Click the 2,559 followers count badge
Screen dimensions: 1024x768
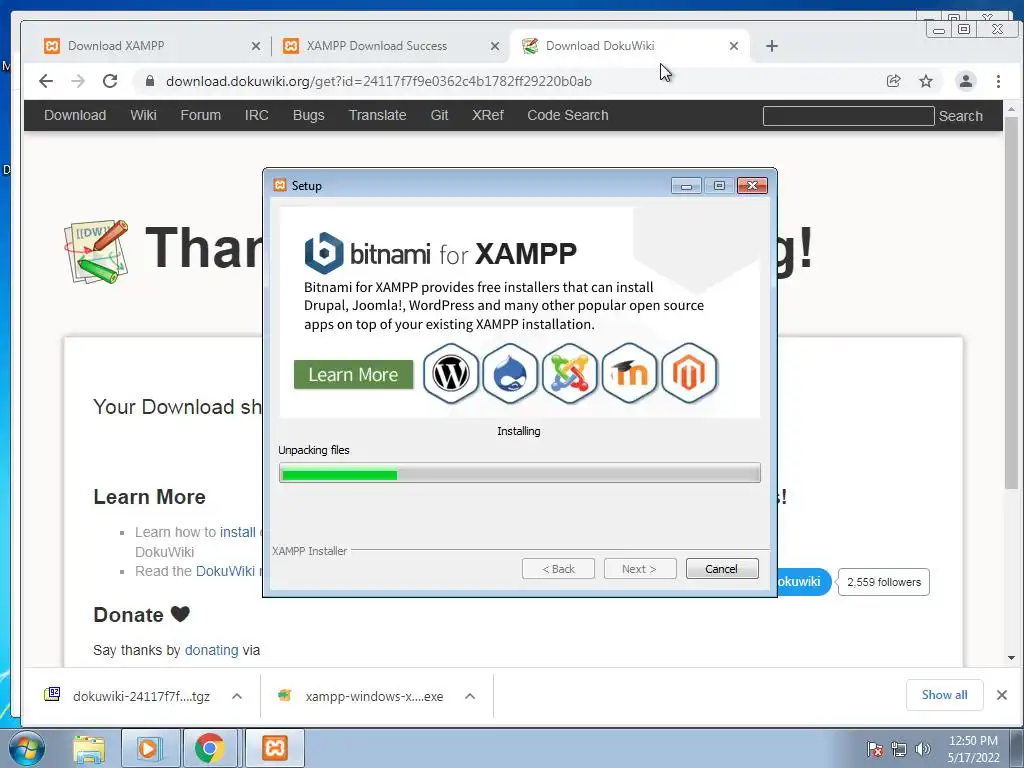pos(884,582)
